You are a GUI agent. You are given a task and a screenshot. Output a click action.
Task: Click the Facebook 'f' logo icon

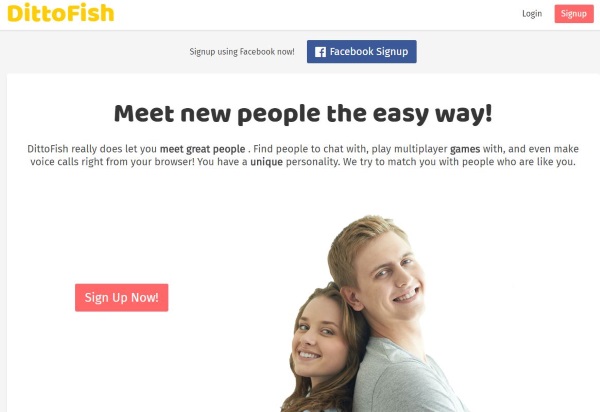(320, 52)
